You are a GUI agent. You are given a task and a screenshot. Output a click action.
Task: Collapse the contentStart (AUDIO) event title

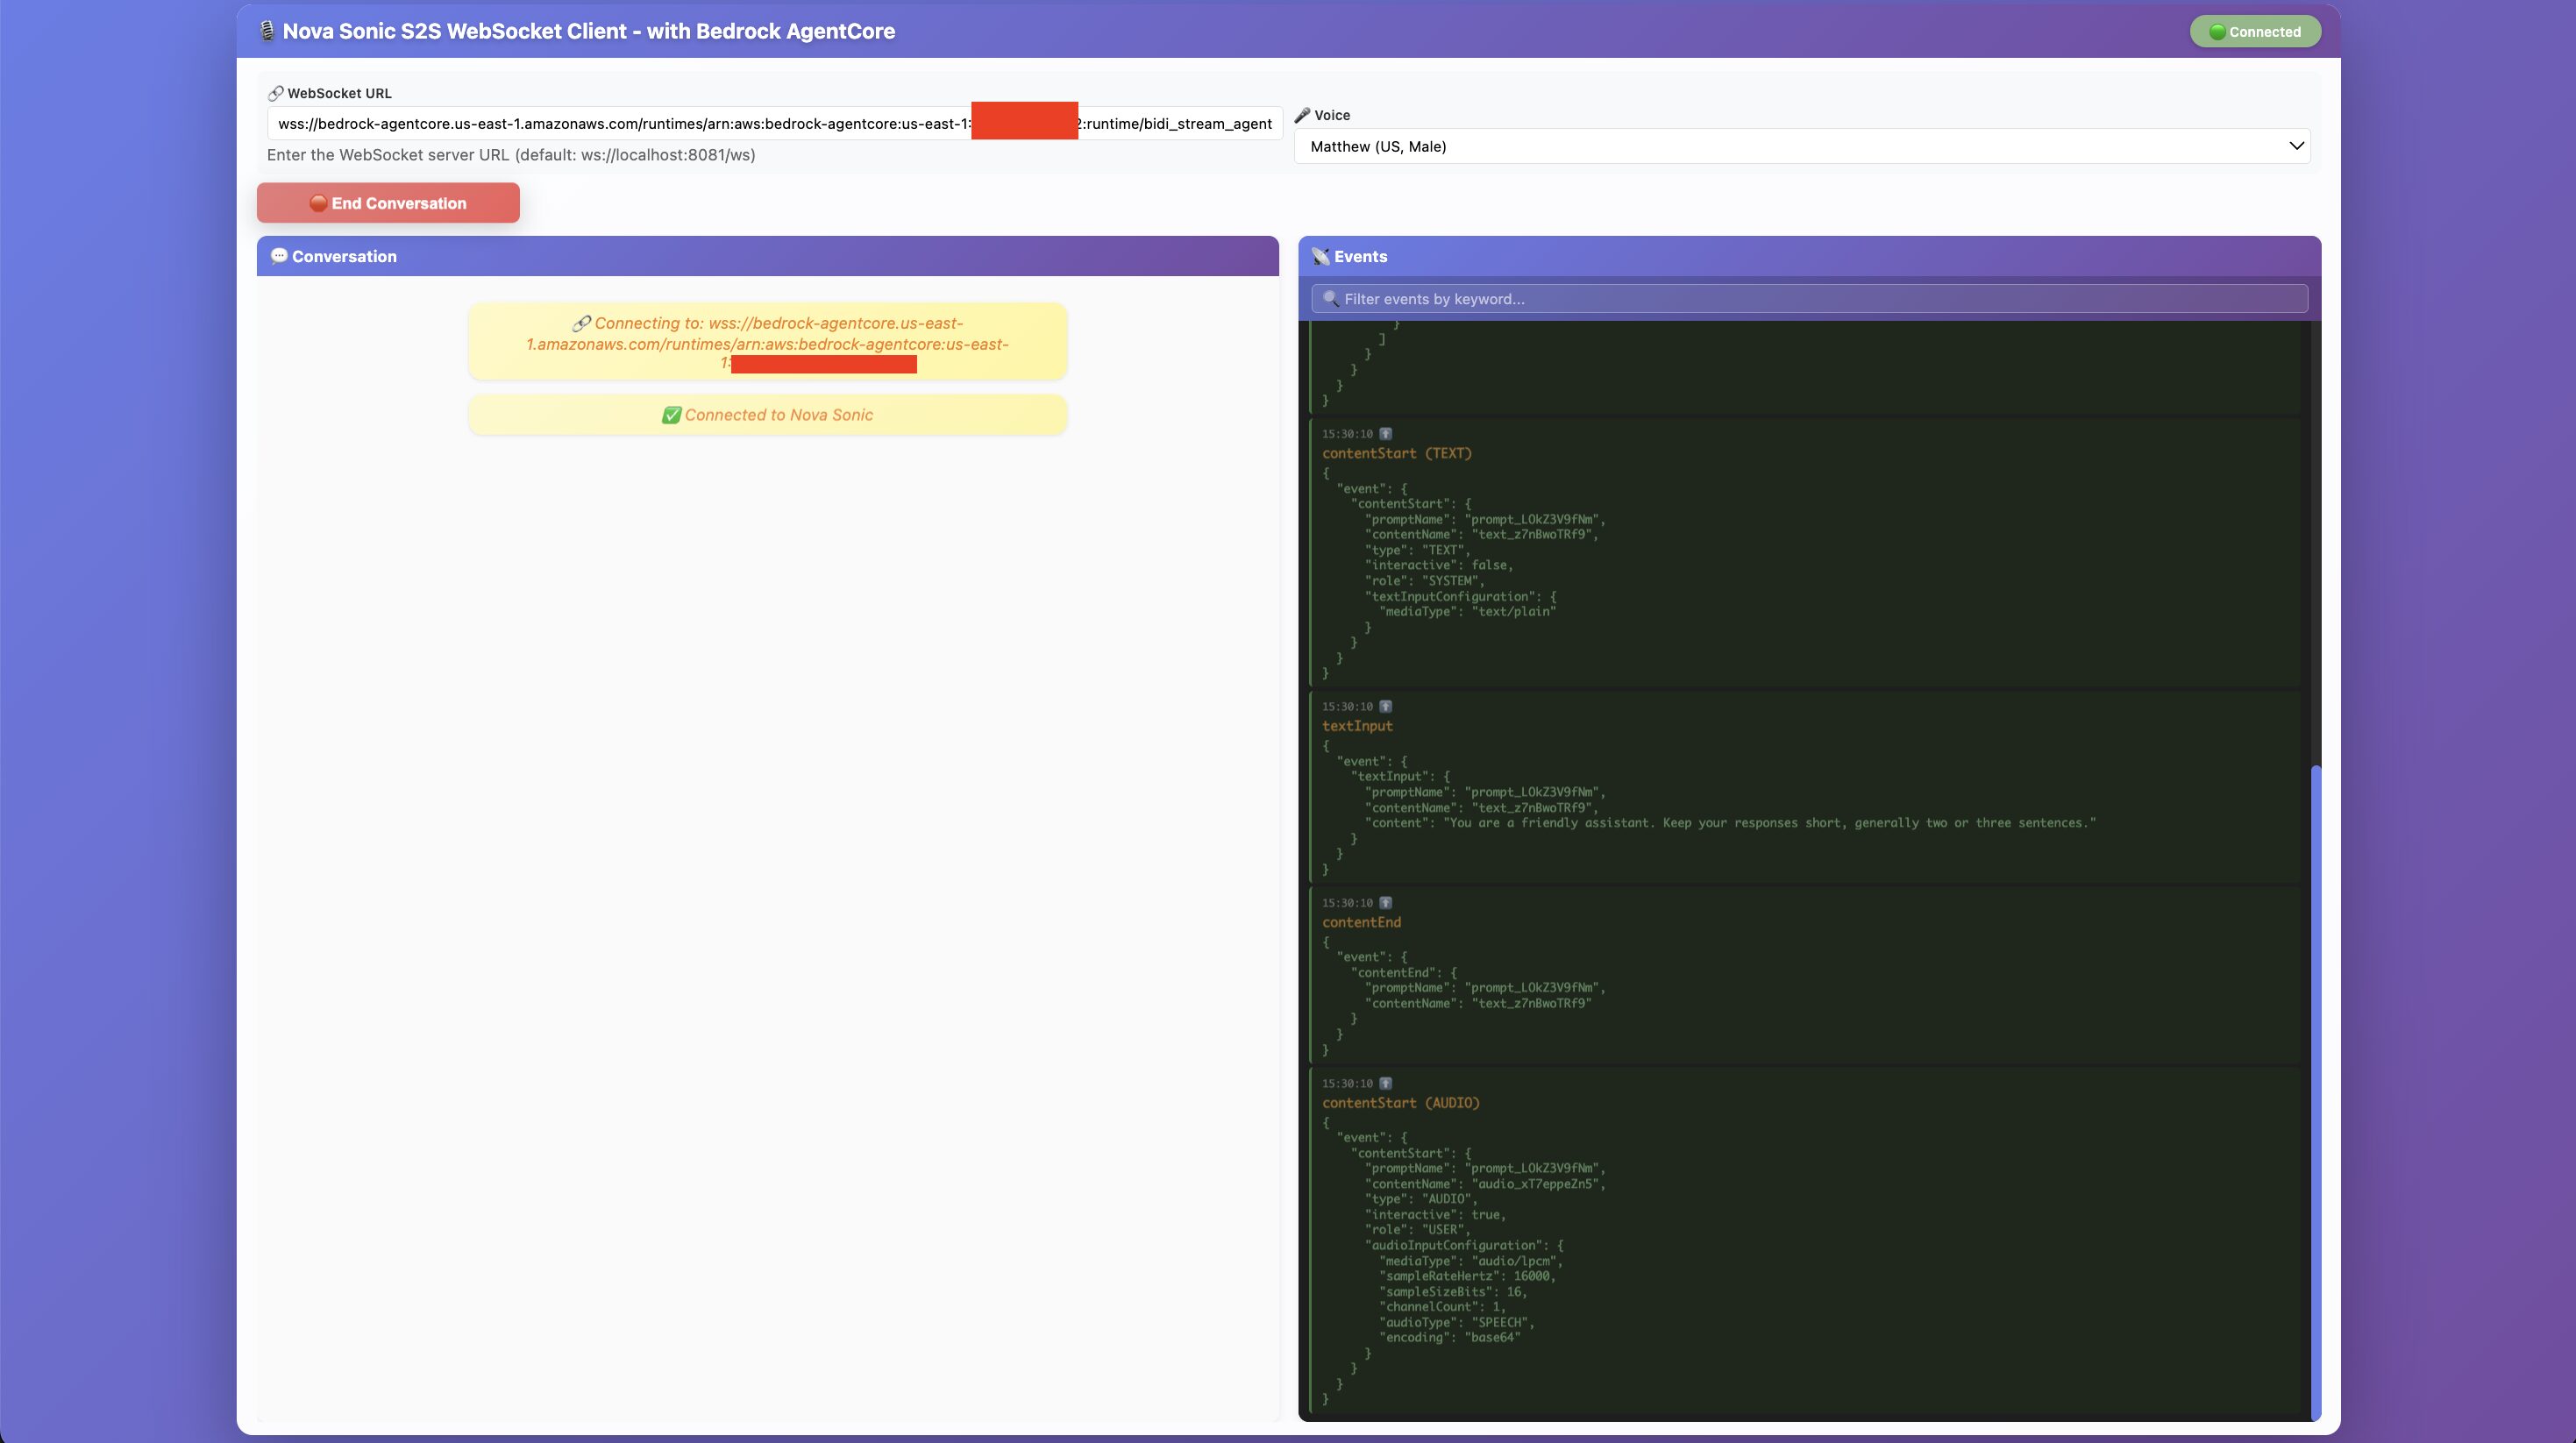(1400, 1103)
